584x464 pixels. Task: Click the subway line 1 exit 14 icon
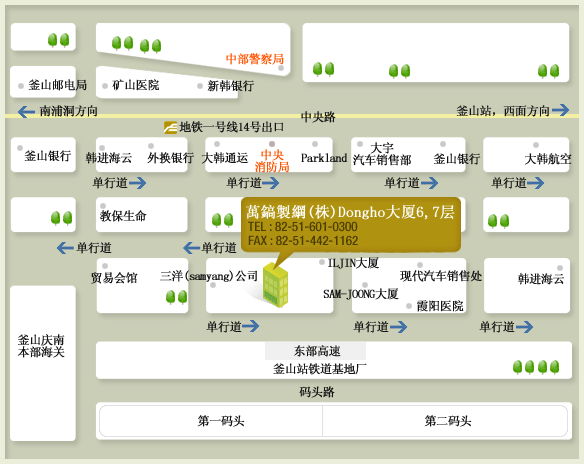[170, 127]
